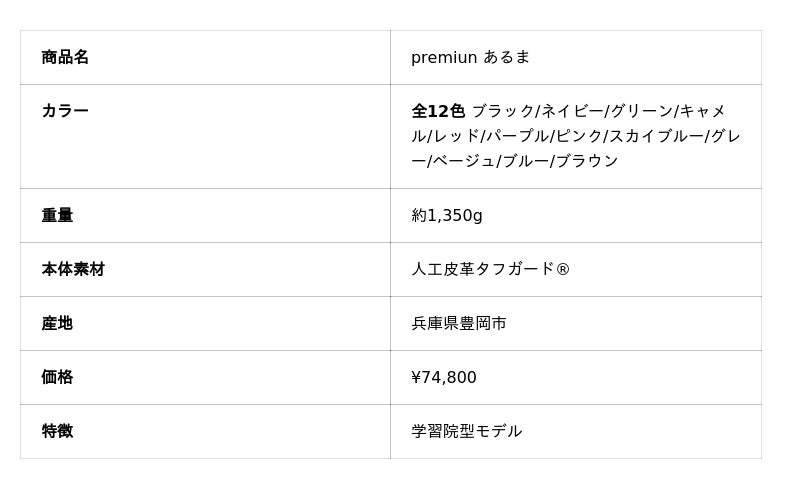The height and width of the screenshot is (489, 800).
Task: Click the 価格 row label
Action: click(57, 377)
